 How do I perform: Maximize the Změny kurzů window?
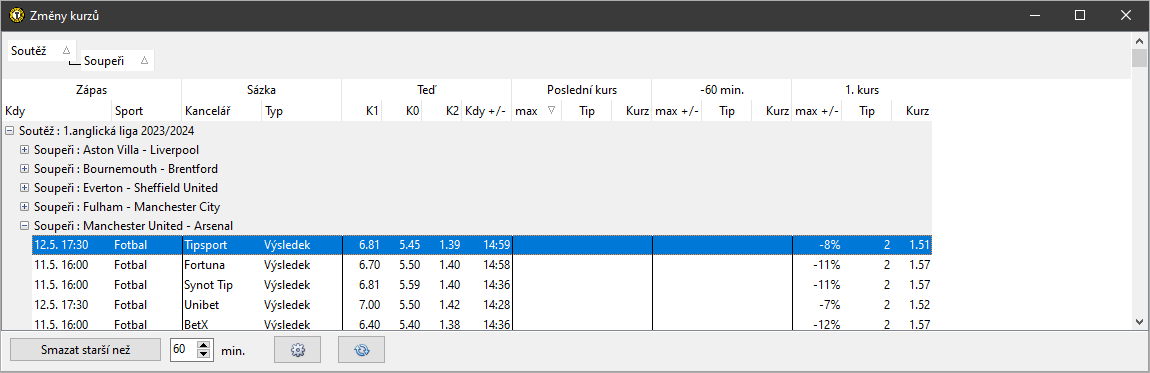tap(1080, 15)
